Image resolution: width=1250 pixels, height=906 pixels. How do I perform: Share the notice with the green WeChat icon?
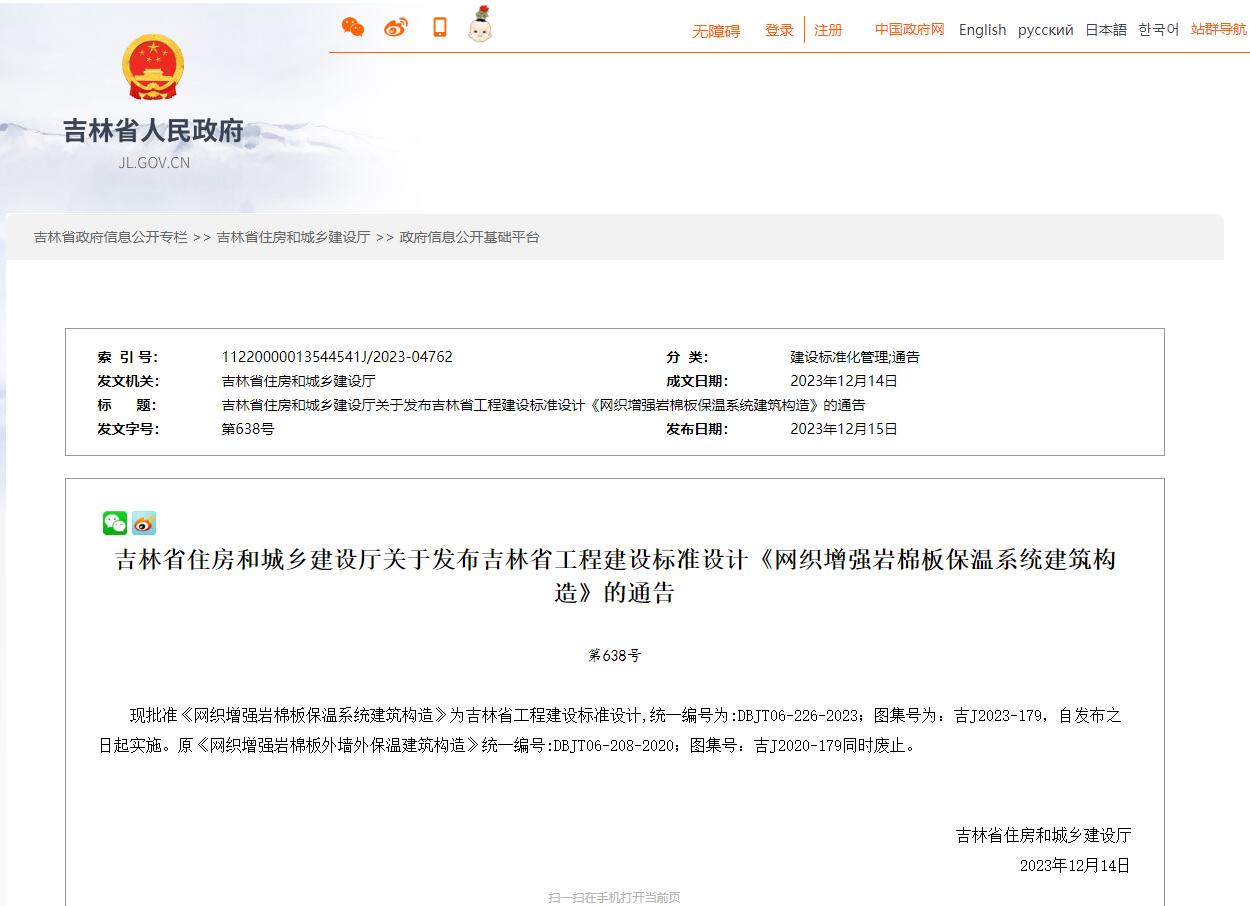(114, 522)
